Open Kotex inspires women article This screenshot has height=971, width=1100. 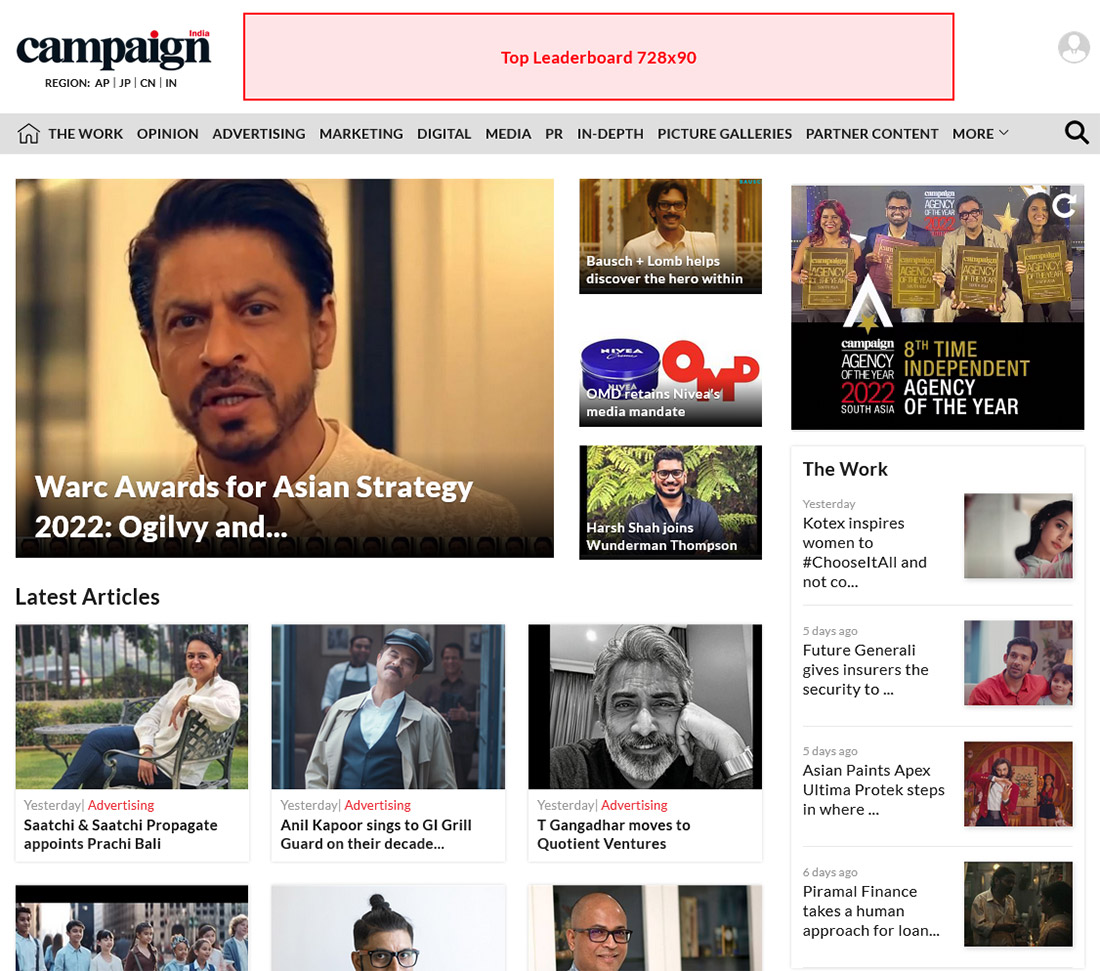click(865, 552)
